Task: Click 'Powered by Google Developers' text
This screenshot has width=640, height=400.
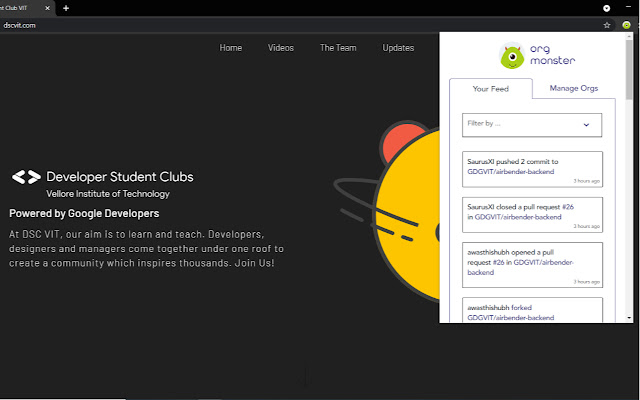Action: [84, 213]
